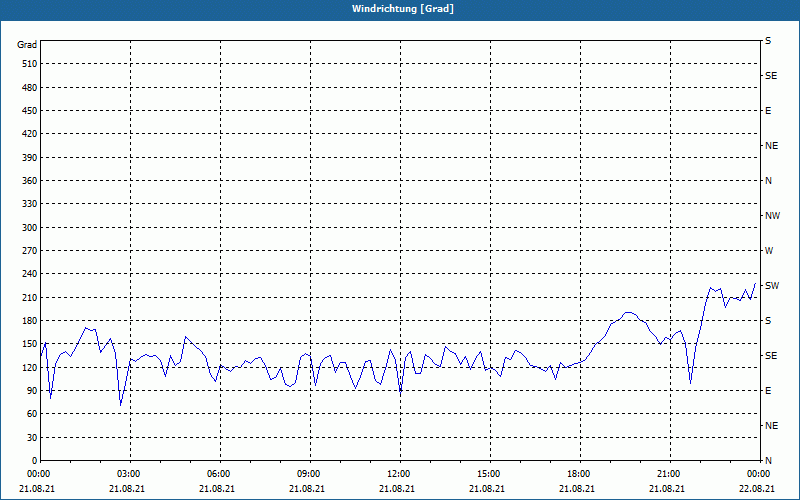Select the 00:00 label above 22.08.21
Screen dimensions: 800x500
coord(760,474)
